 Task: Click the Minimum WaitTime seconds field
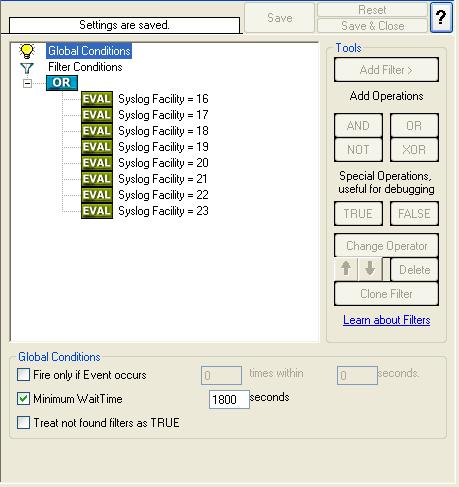[229, 399]
